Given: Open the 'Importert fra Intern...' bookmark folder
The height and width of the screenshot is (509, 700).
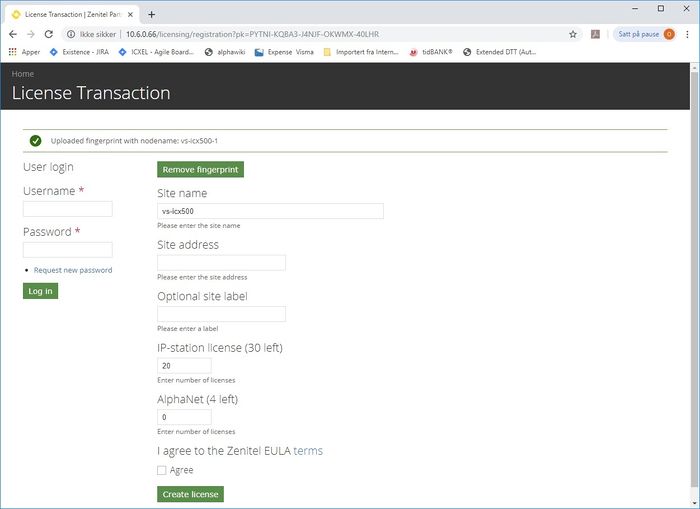Looking at the screenshot, I should pyautogui.click(x=361, y=52).
